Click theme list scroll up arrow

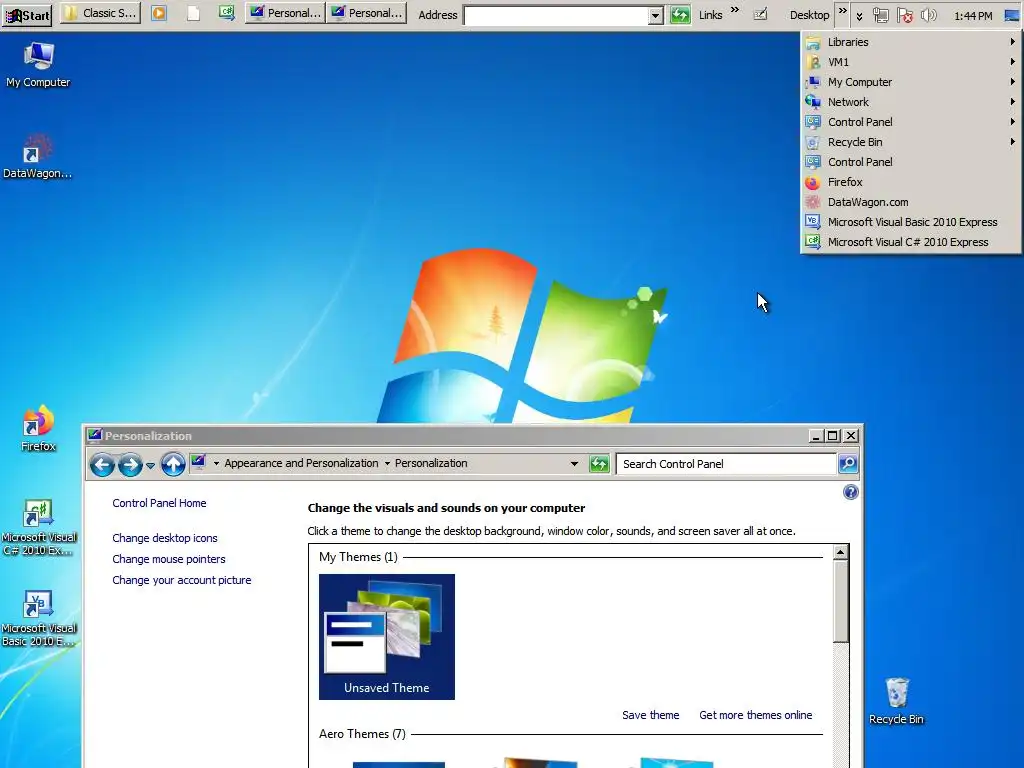click(840, 552)
